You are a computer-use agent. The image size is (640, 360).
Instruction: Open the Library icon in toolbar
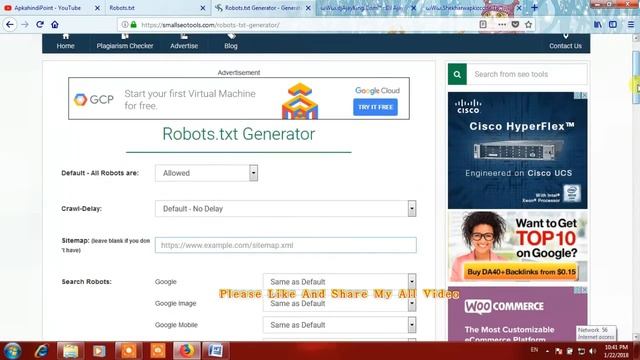coord(598,24)
